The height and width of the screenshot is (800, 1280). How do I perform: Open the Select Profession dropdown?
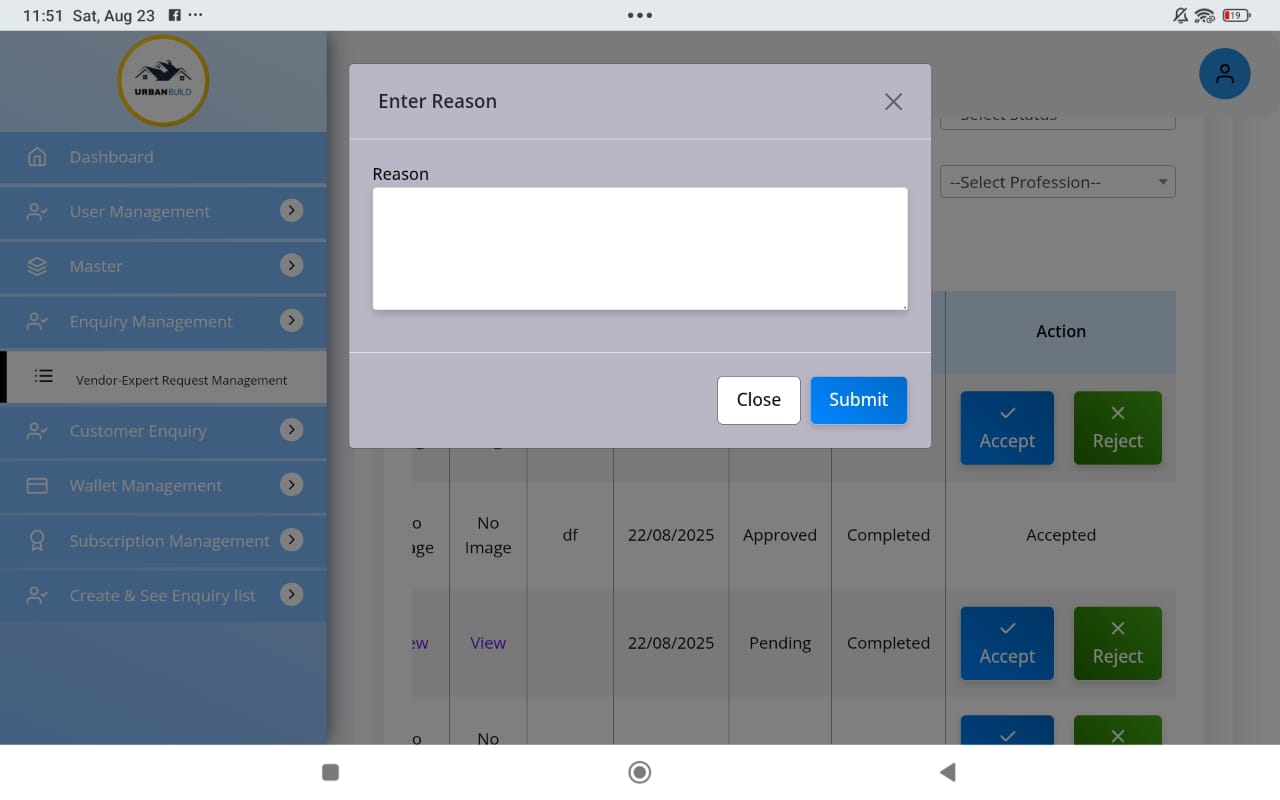(x=1057, y=182)
